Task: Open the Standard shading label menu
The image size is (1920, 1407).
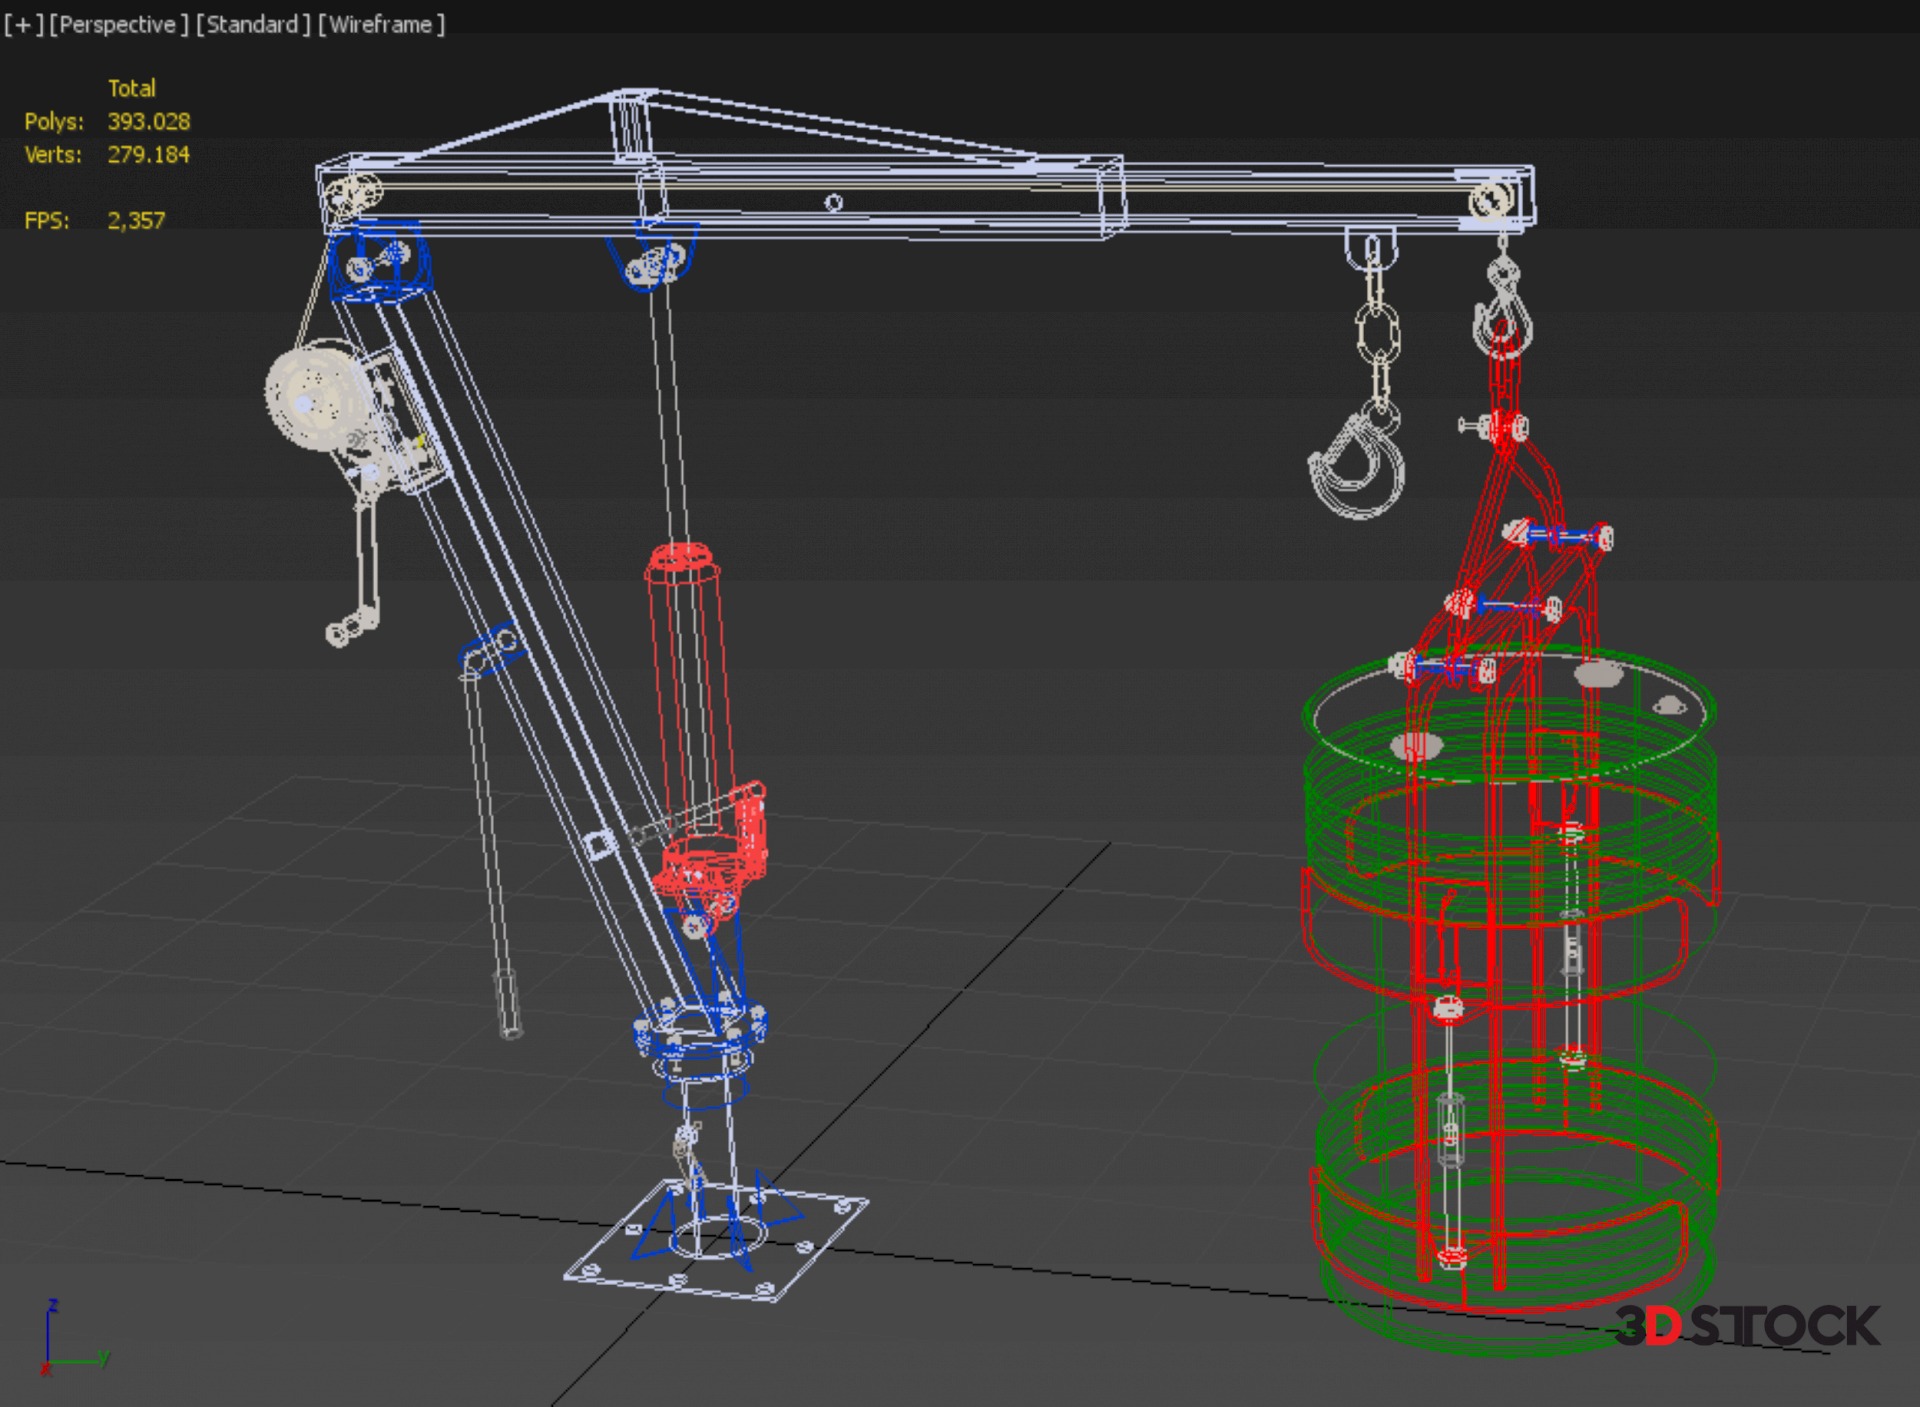Action: point(252,25)
